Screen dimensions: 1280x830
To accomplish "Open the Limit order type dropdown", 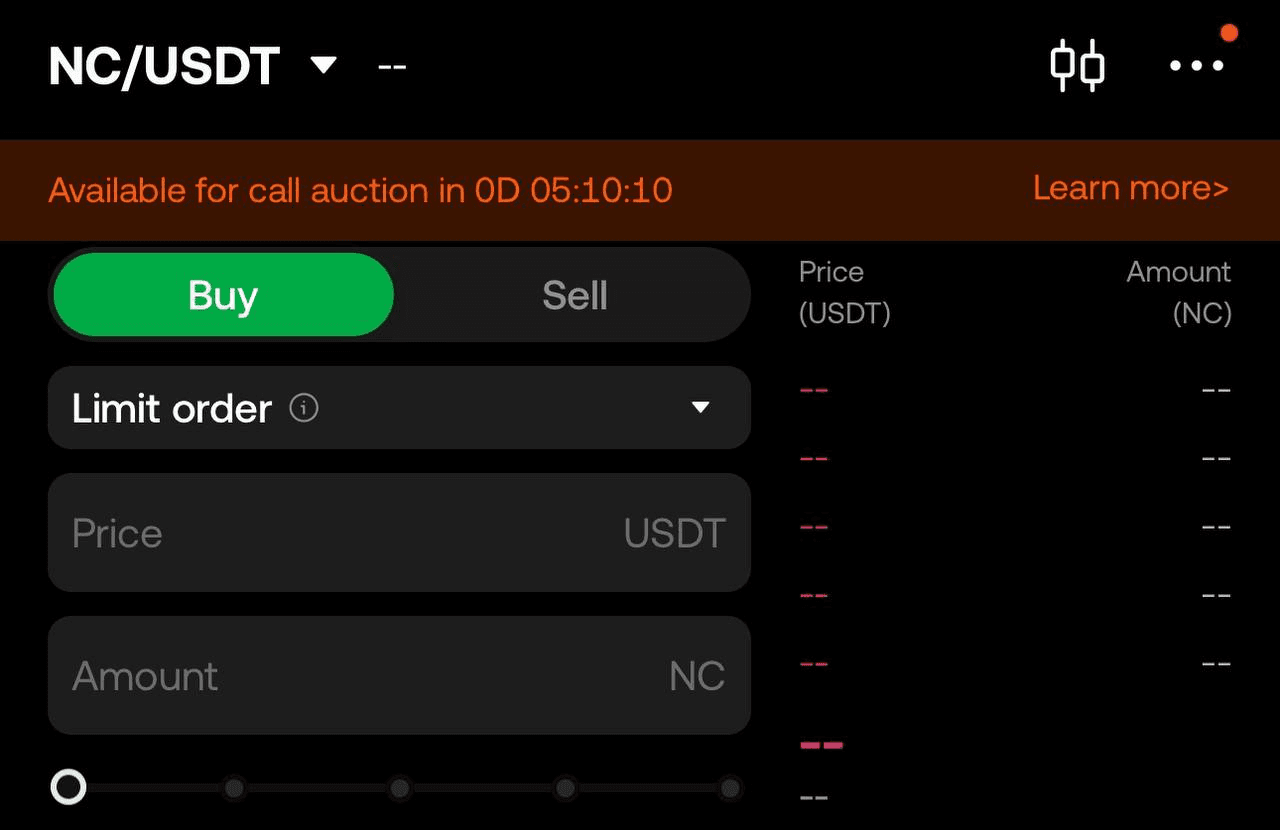I will coord(700,408).
